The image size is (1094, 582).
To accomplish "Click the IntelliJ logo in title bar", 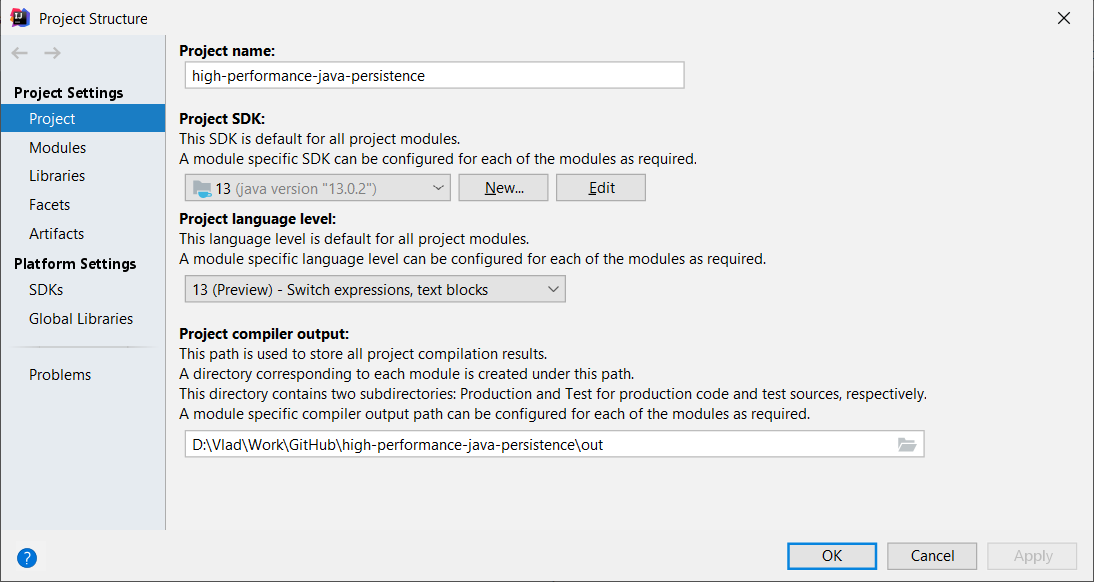I will (x=19, y=18).
